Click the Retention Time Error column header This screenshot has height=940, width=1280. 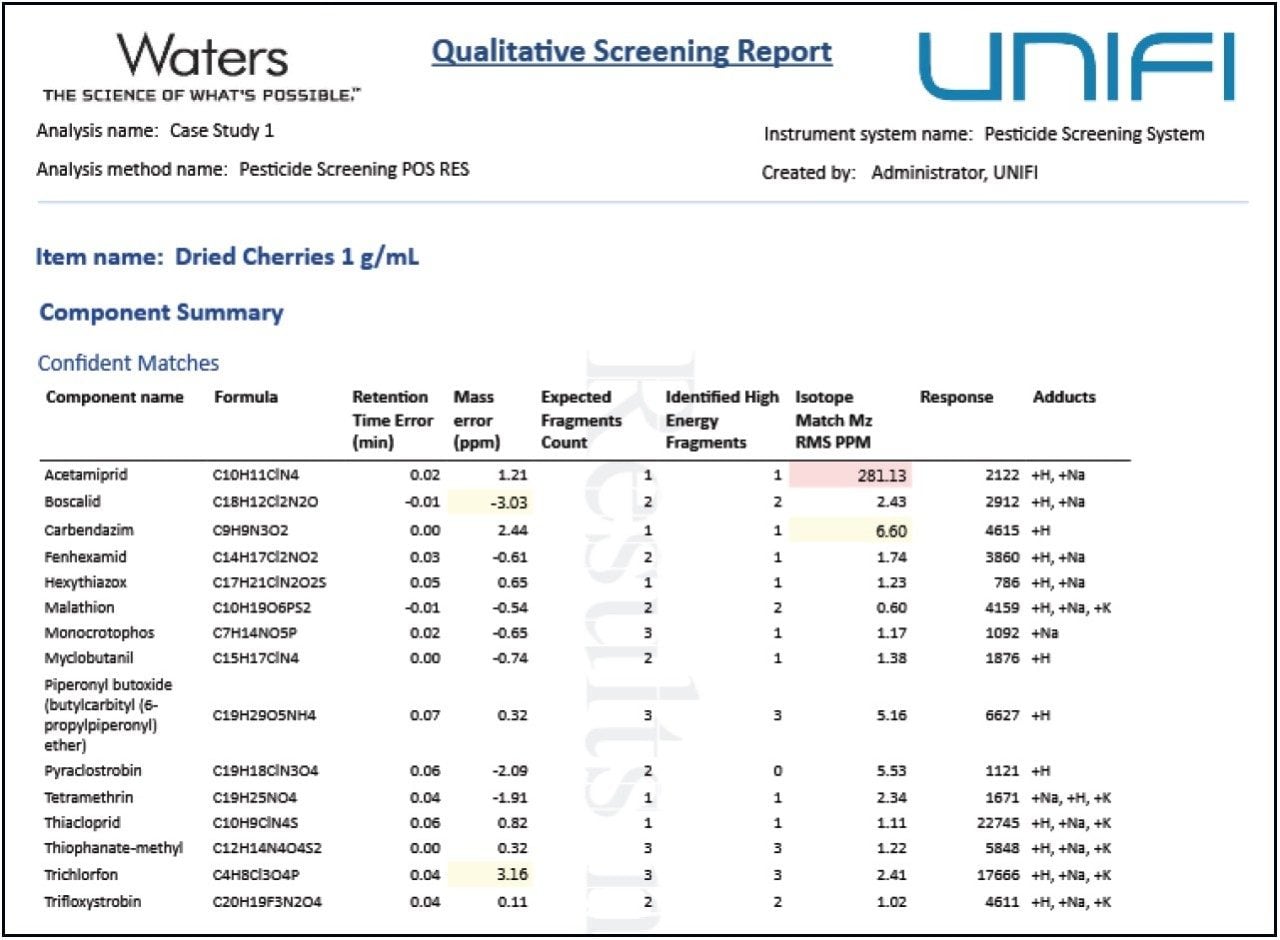(392, 420)
